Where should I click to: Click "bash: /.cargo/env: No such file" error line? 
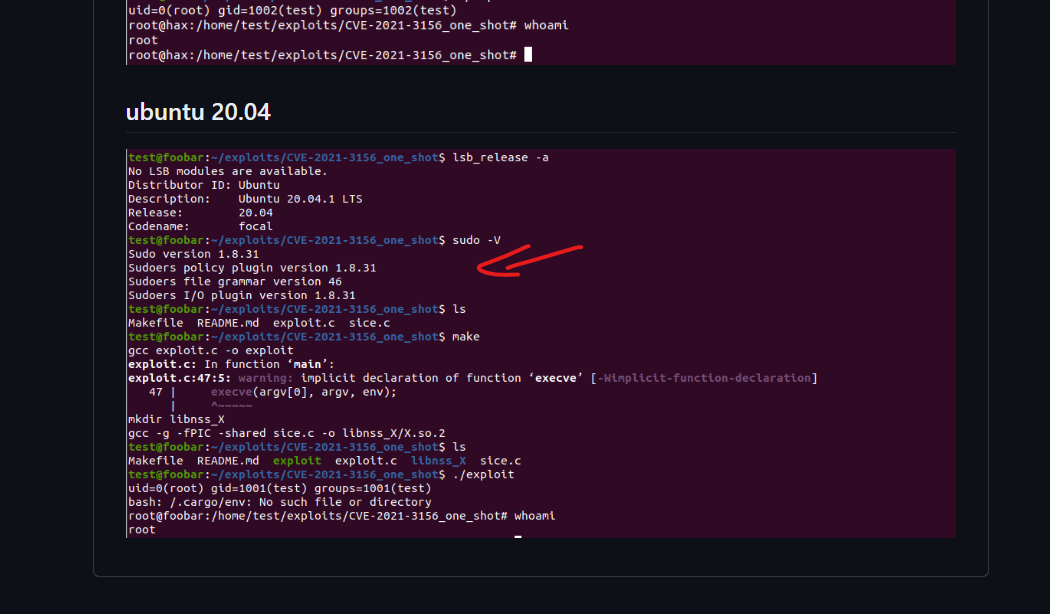(279, 502)
